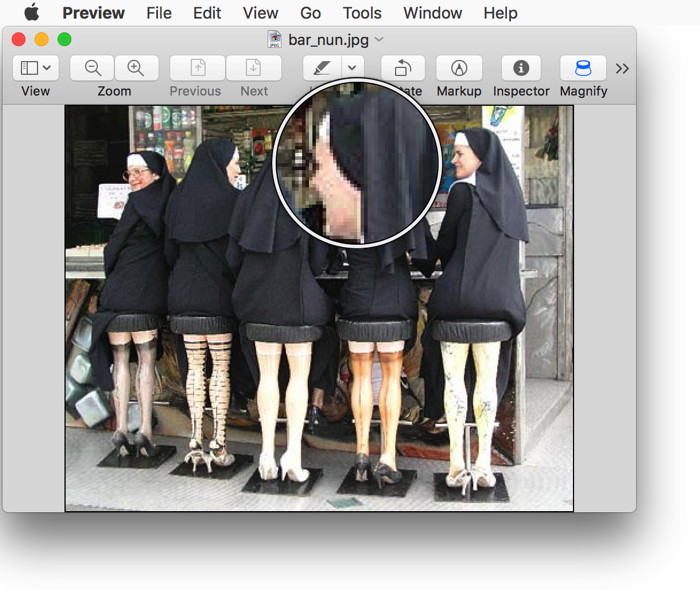Click the circular magnifier loupe on the image

click(357, 162)
